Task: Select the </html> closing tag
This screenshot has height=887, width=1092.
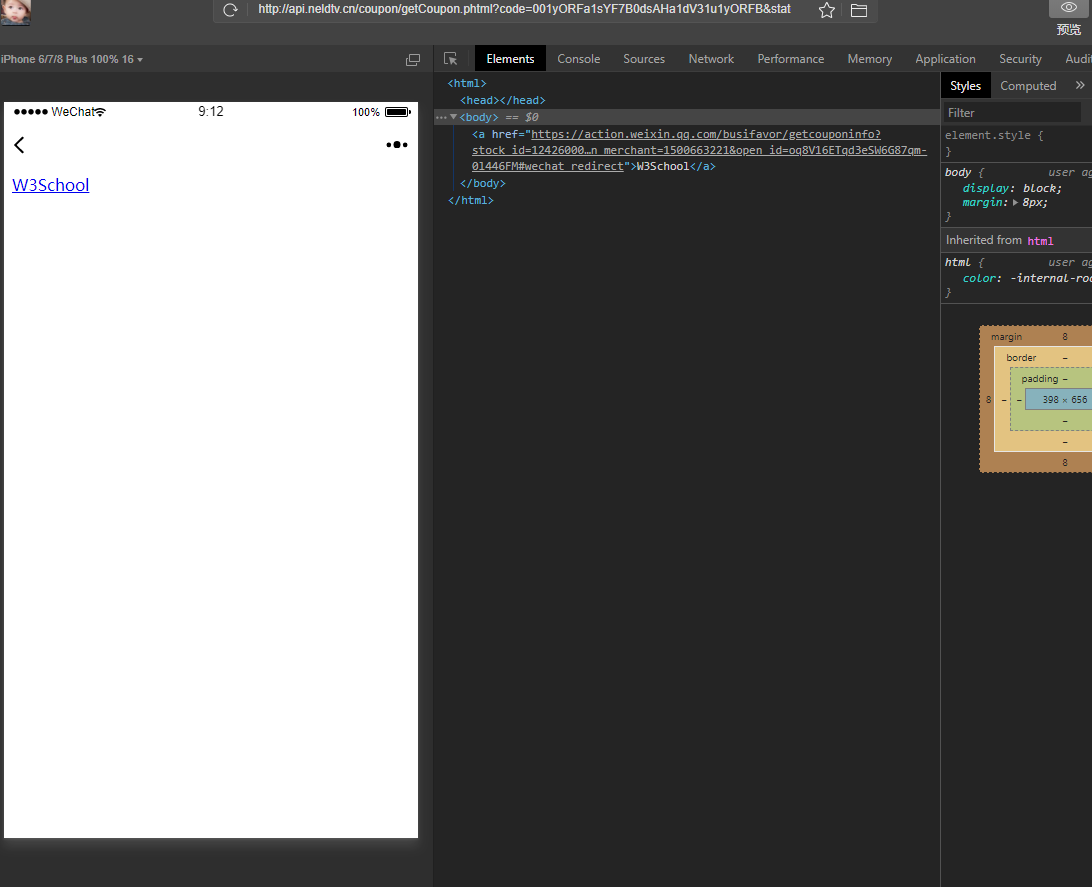Action: point(471,201)
